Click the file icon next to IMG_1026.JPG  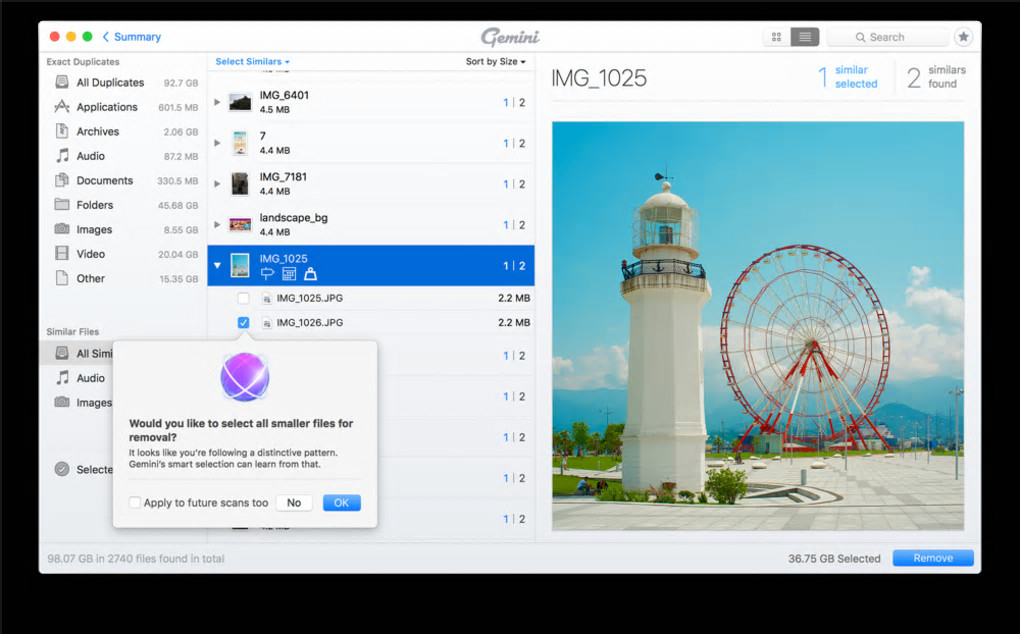[267, 323]
